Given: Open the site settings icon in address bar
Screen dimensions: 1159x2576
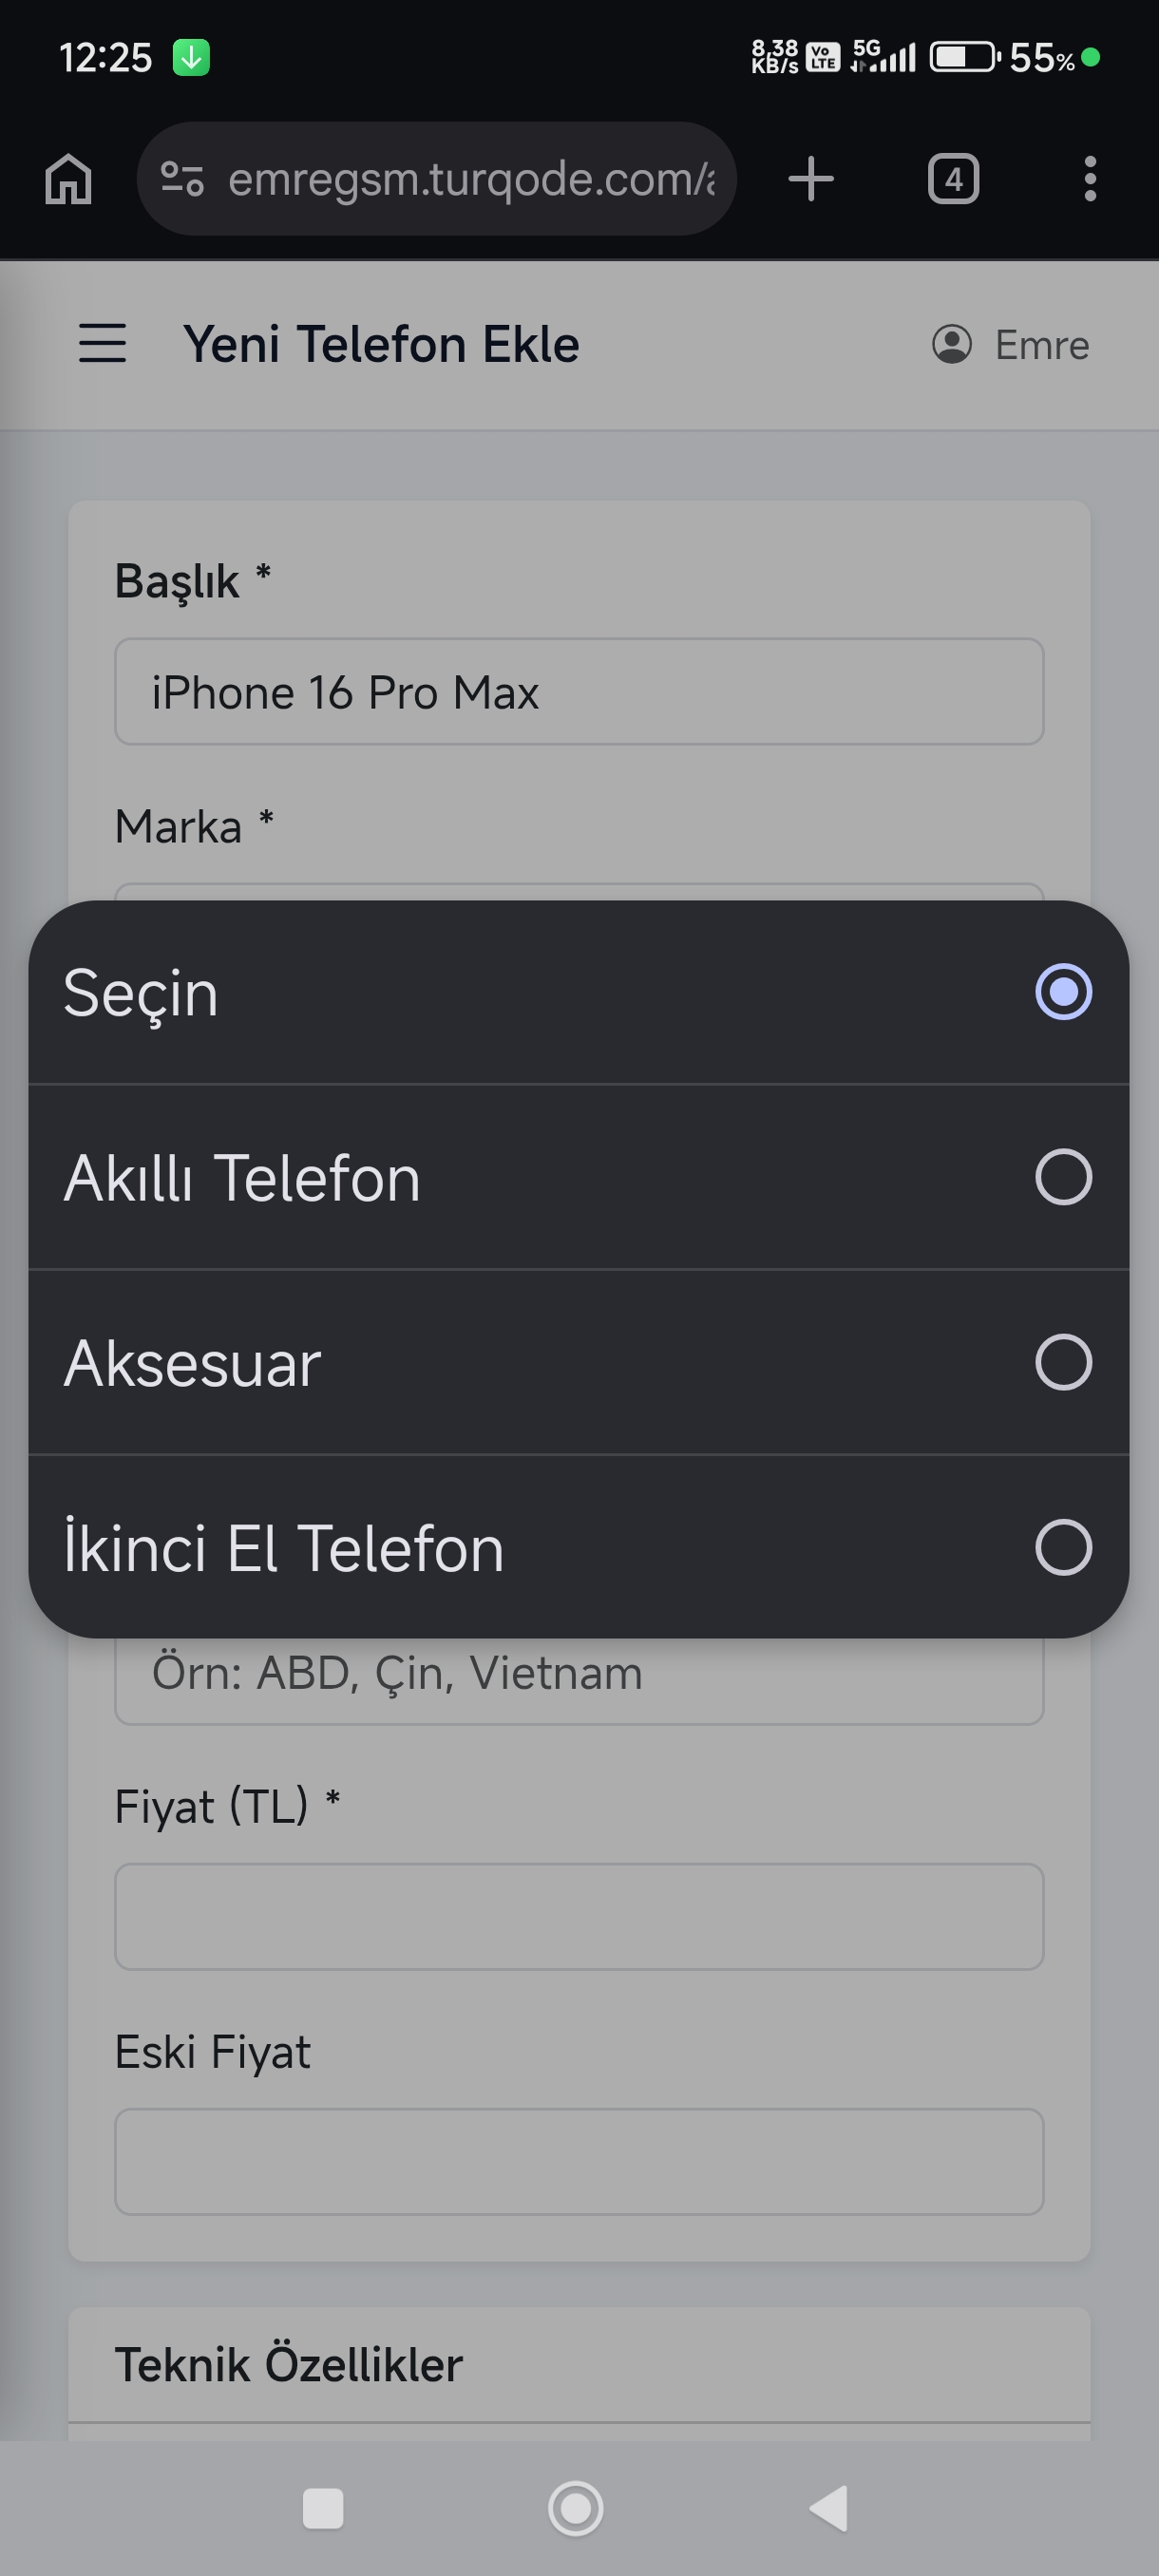Looking at the screenshot, I should (183, 180).
